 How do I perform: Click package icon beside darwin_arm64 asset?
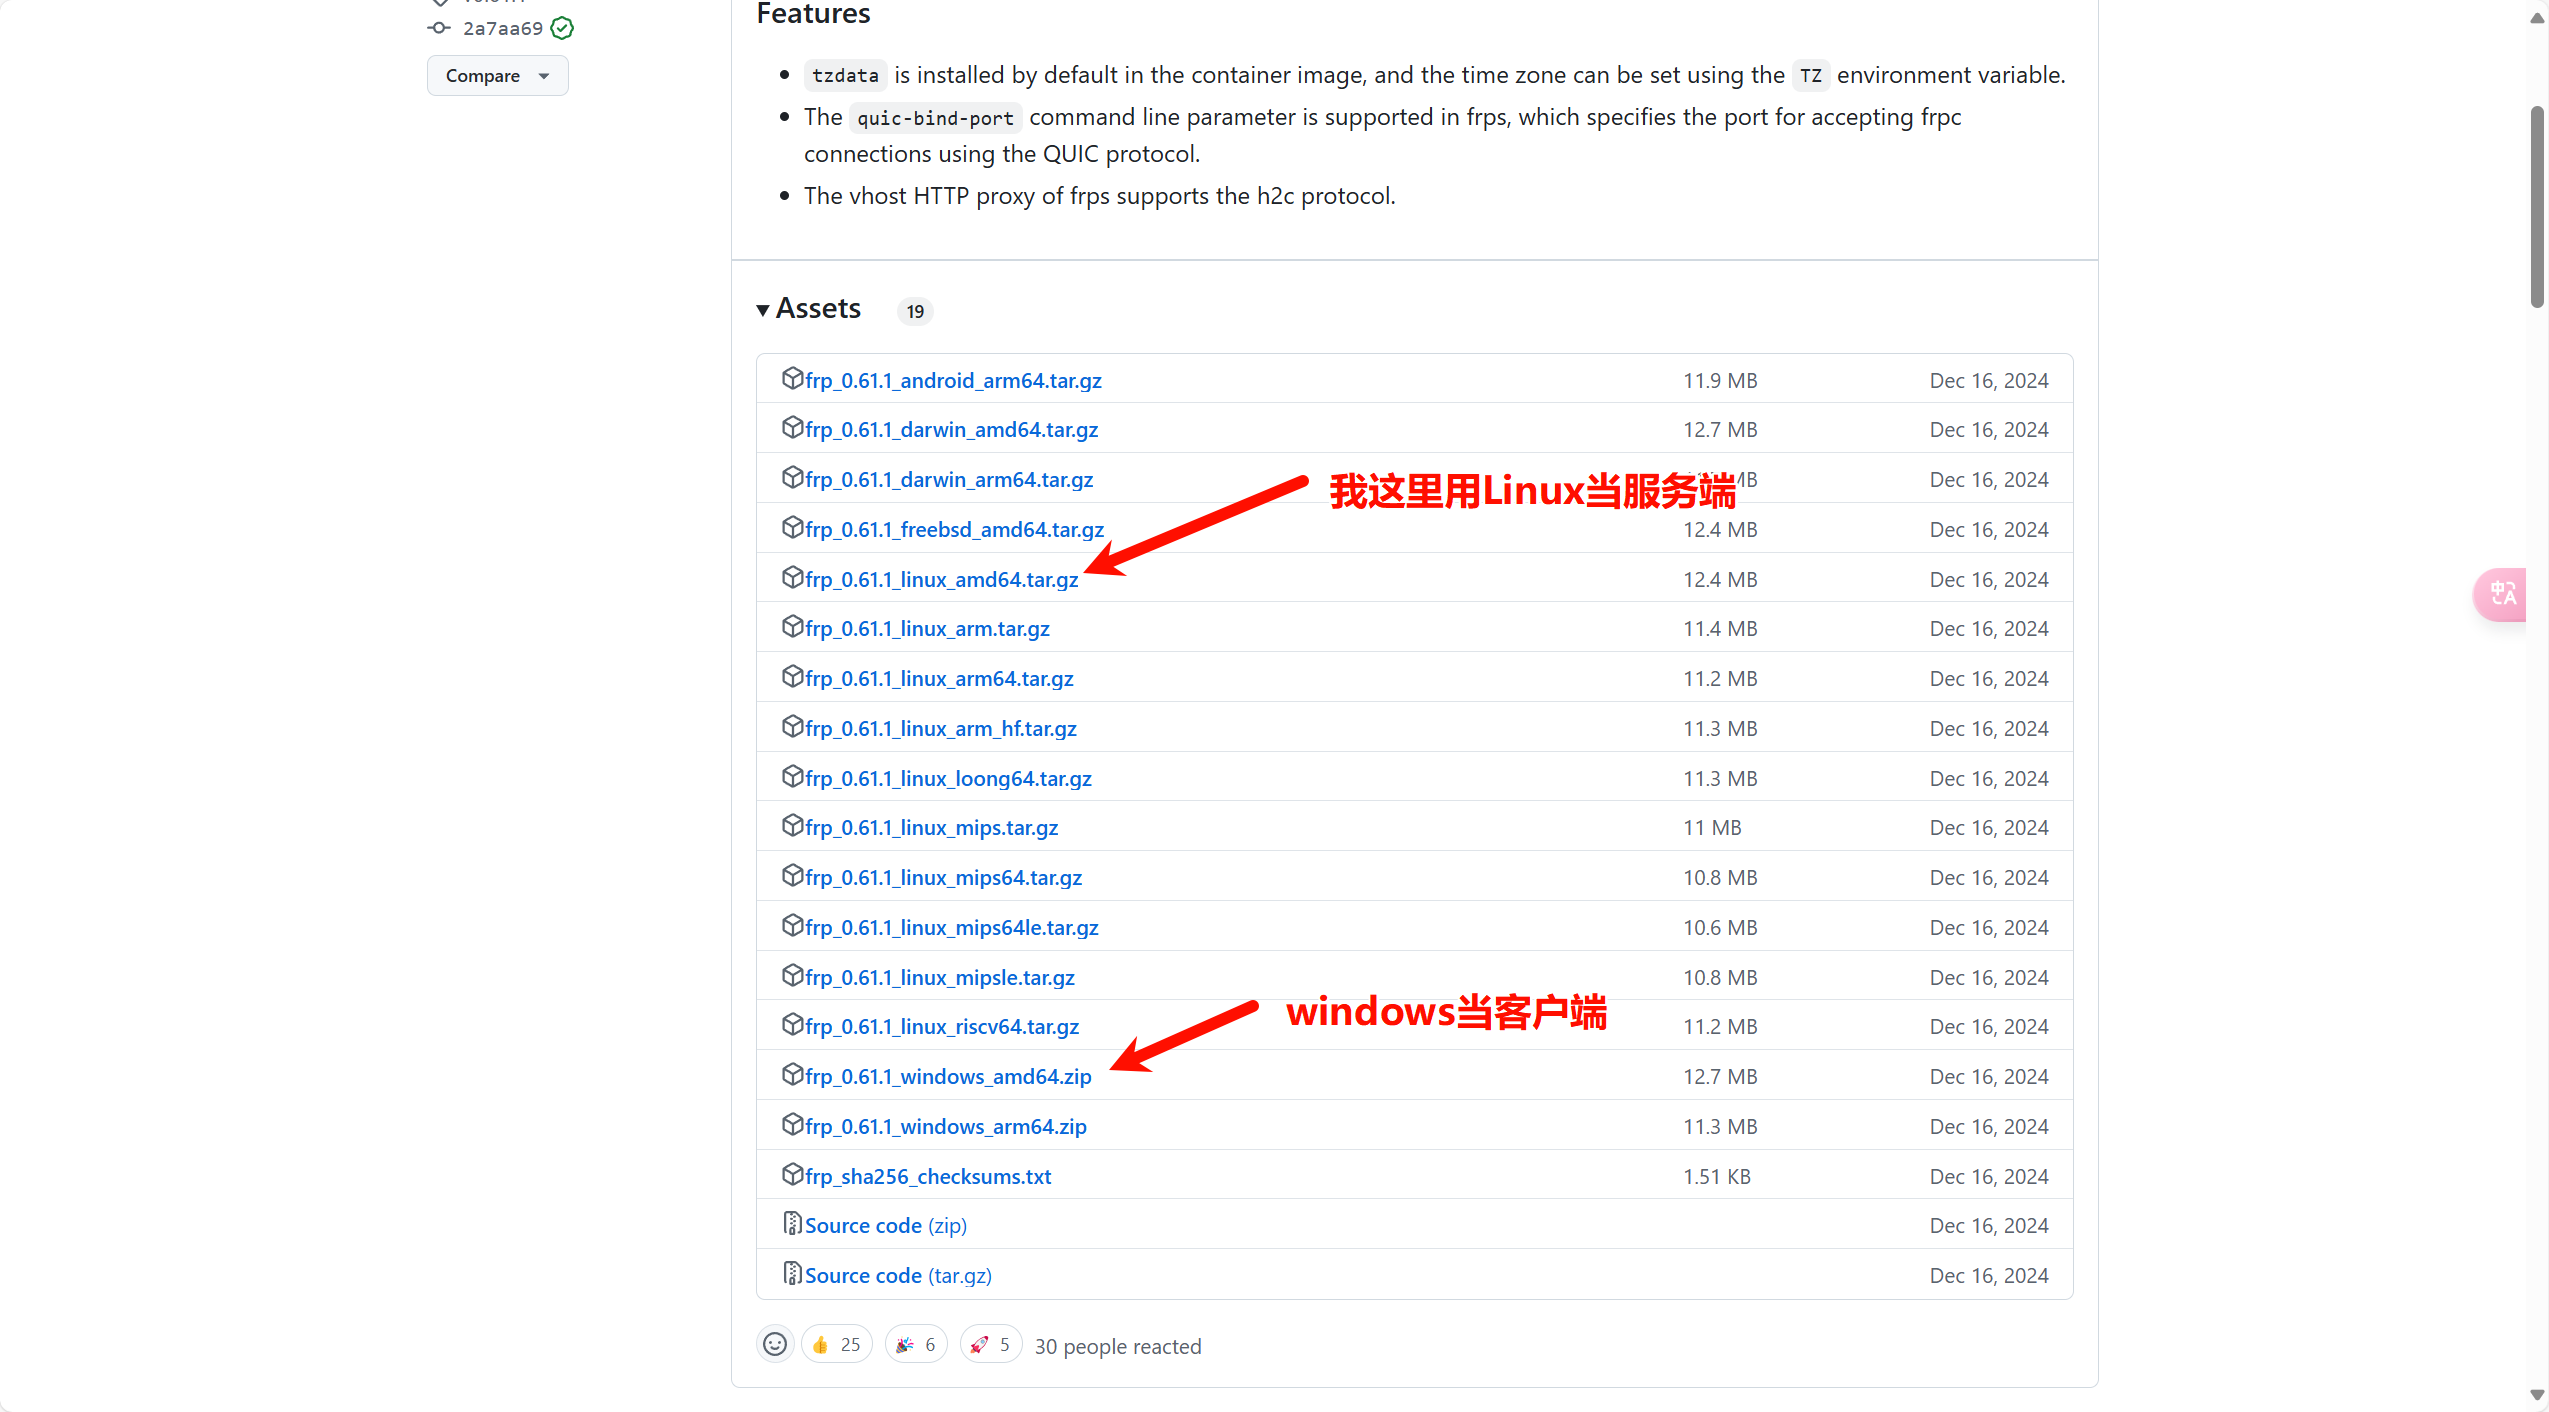tap(792, 477)
